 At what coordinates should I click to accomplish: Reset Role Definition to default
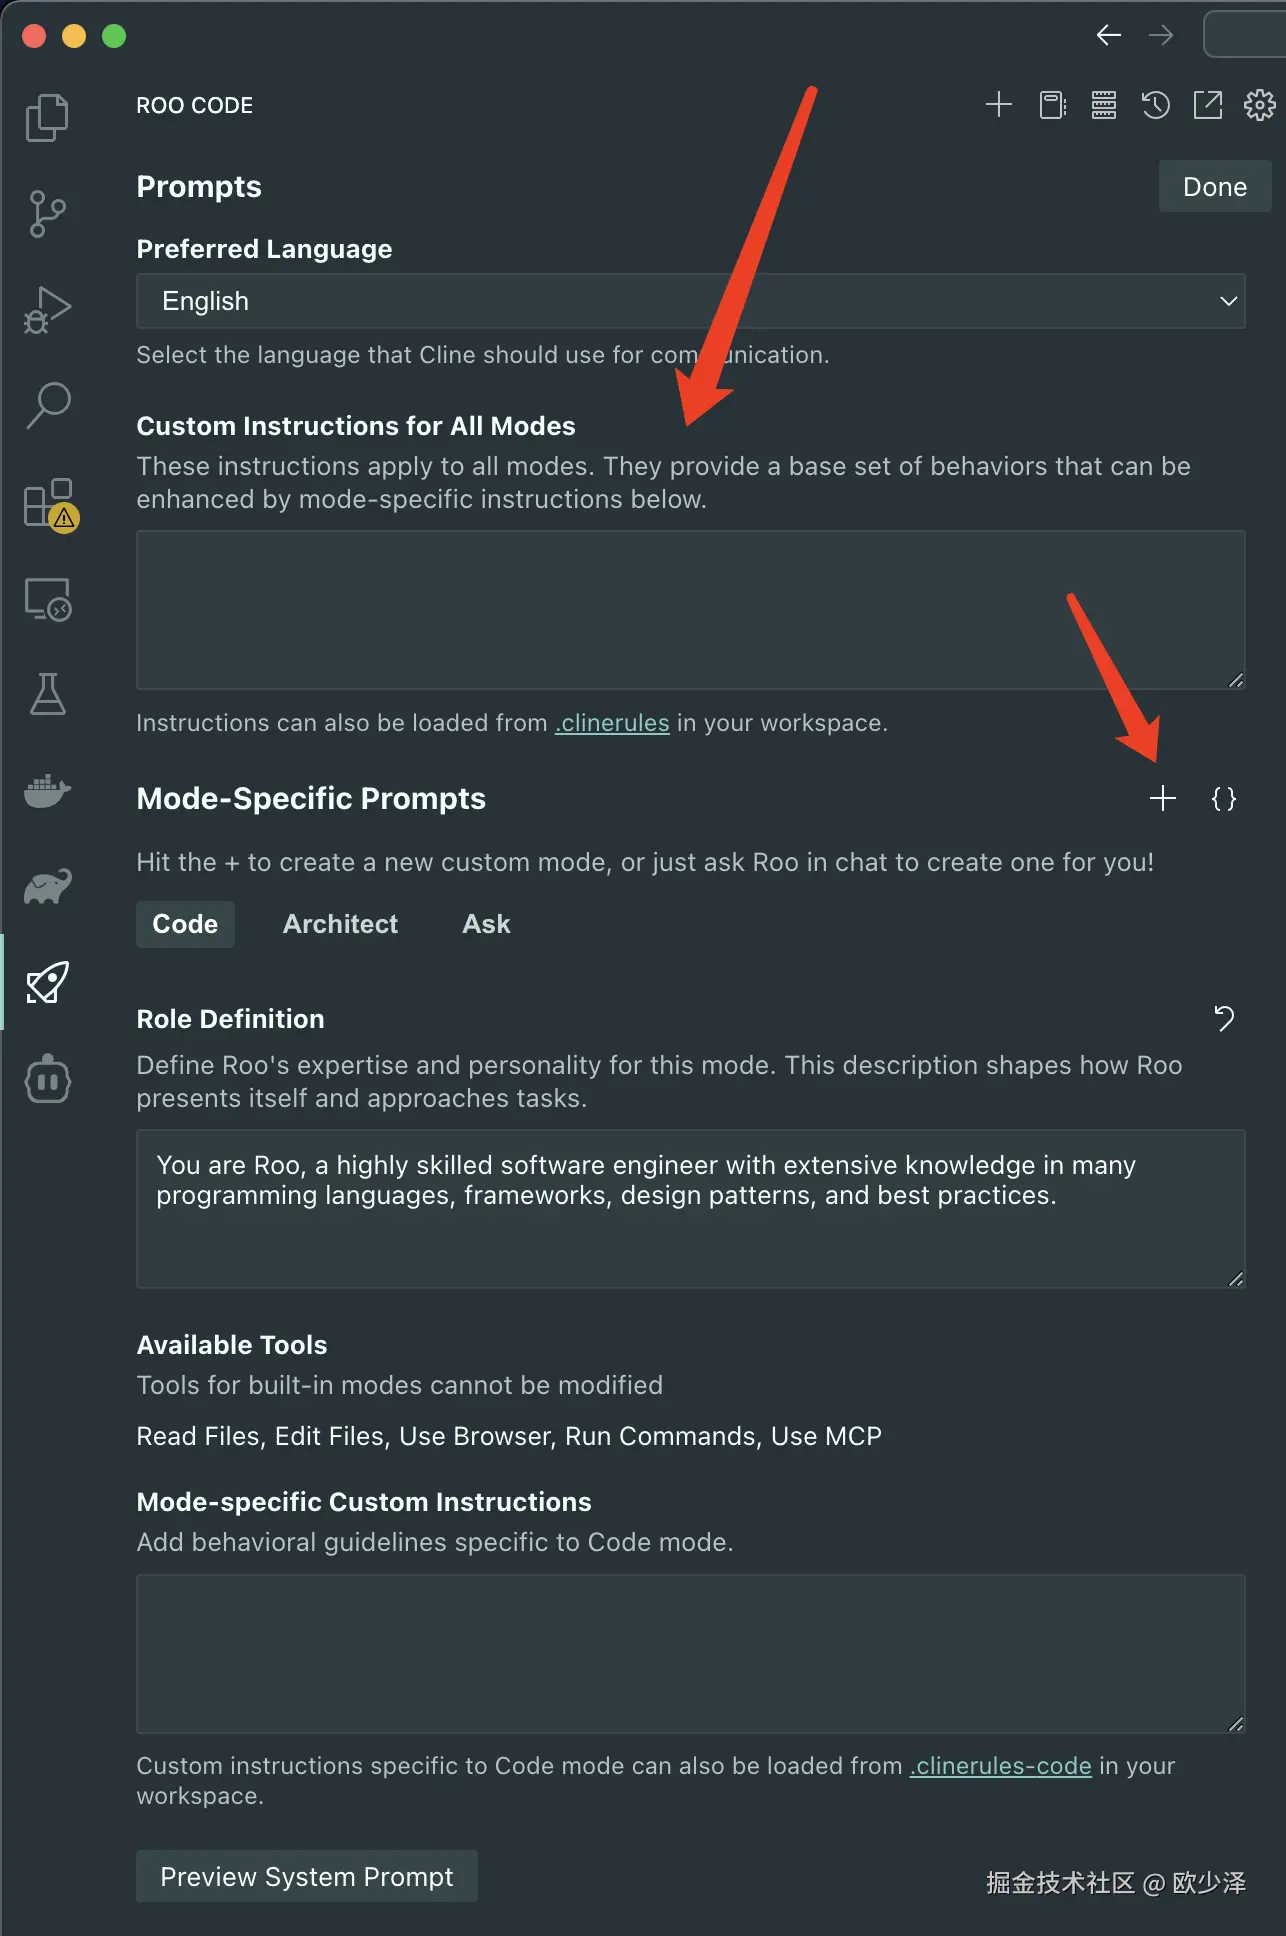coord(1224,1019)
